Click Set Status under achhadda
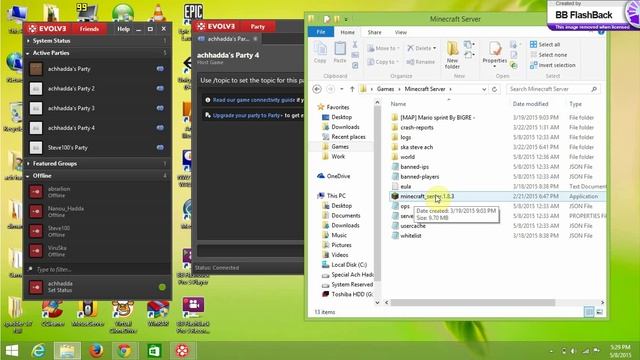 pos(60,290)
